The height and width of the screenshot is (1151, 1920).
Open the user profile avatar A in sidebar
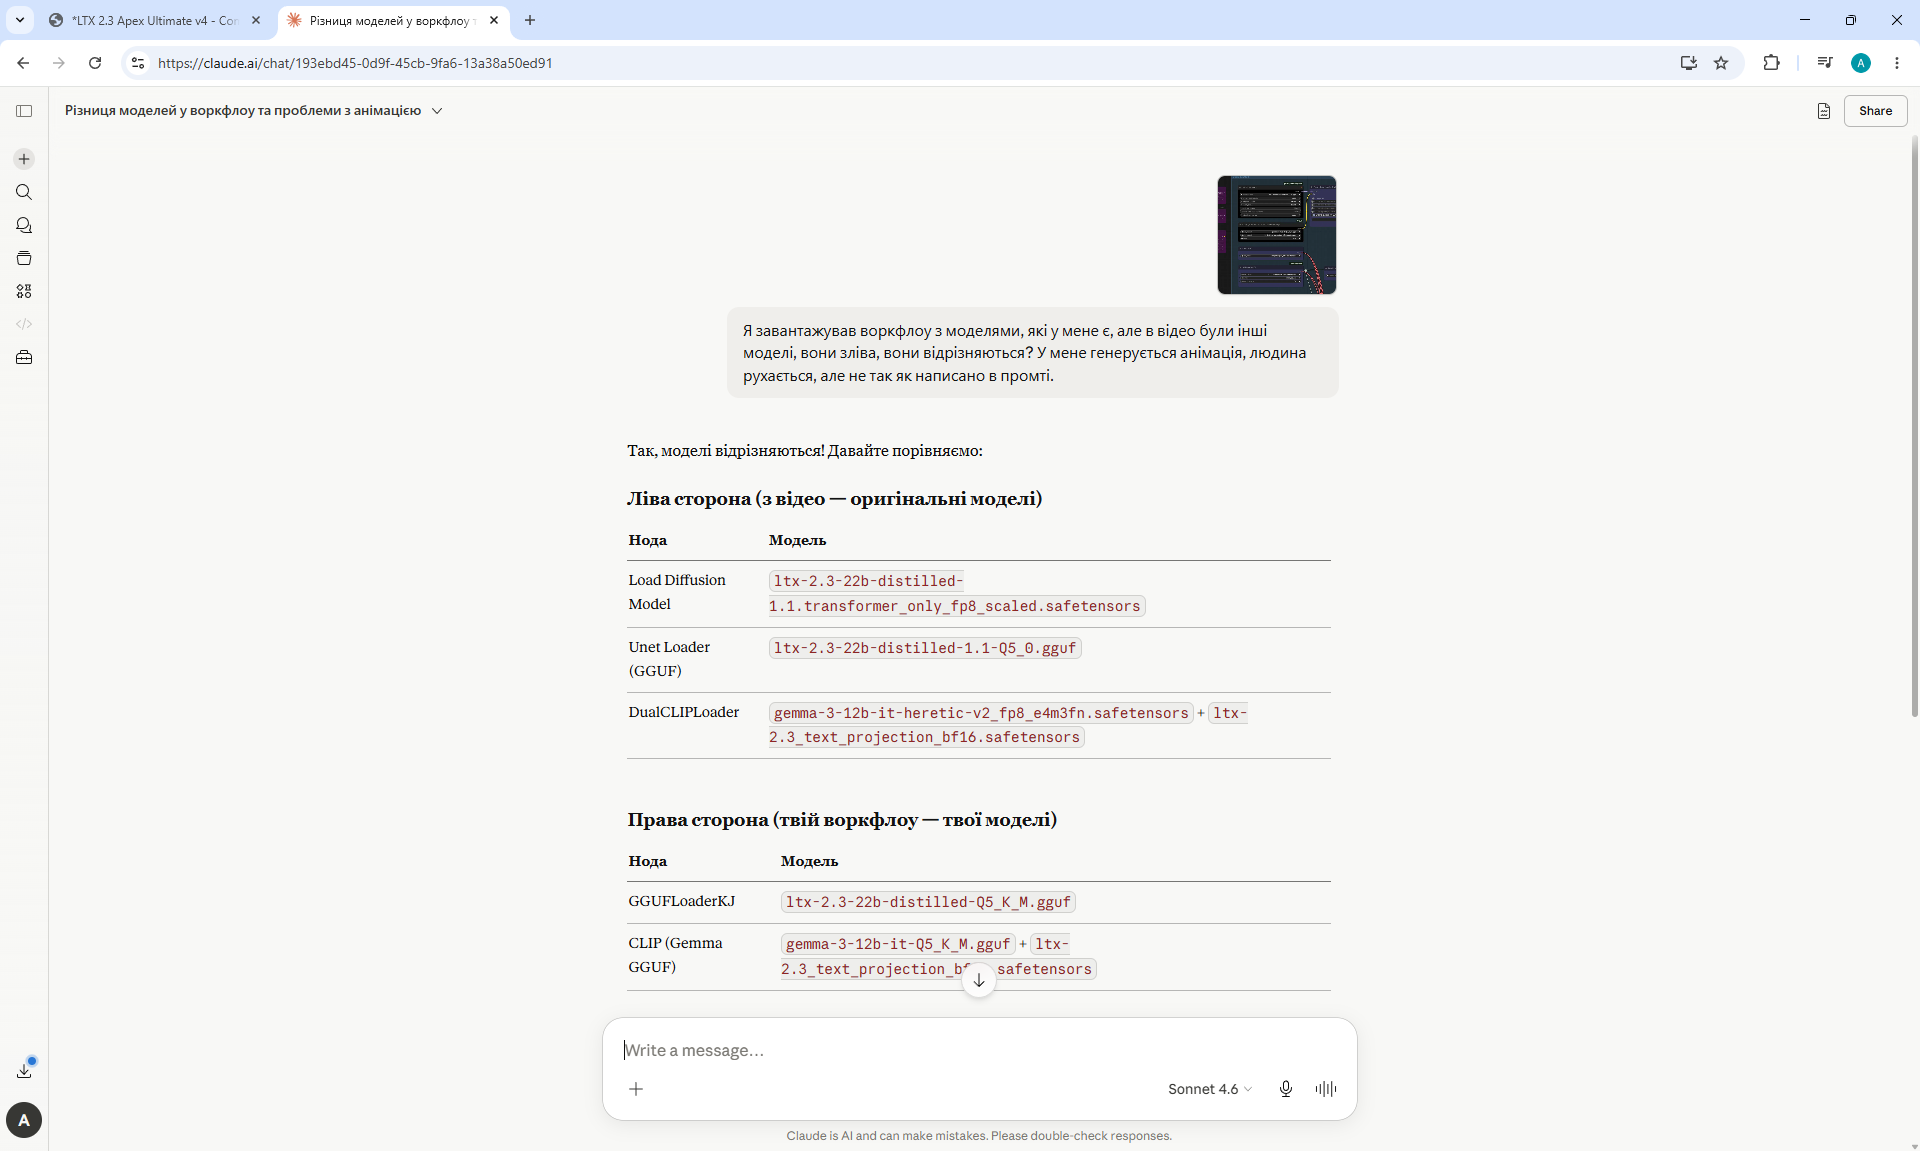point(24,1120)
